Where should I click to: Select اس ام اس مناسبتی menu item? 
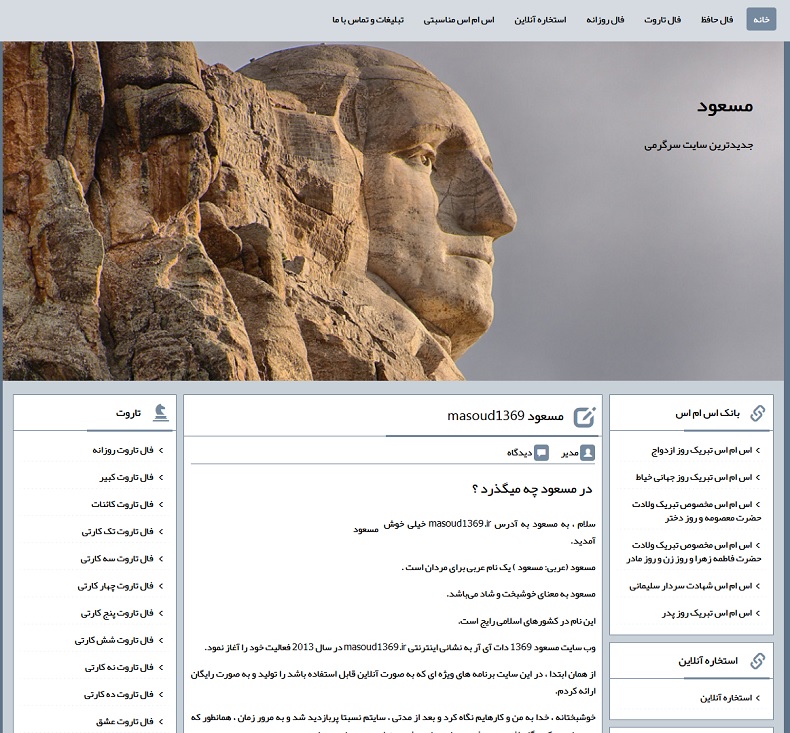point(459,20)
